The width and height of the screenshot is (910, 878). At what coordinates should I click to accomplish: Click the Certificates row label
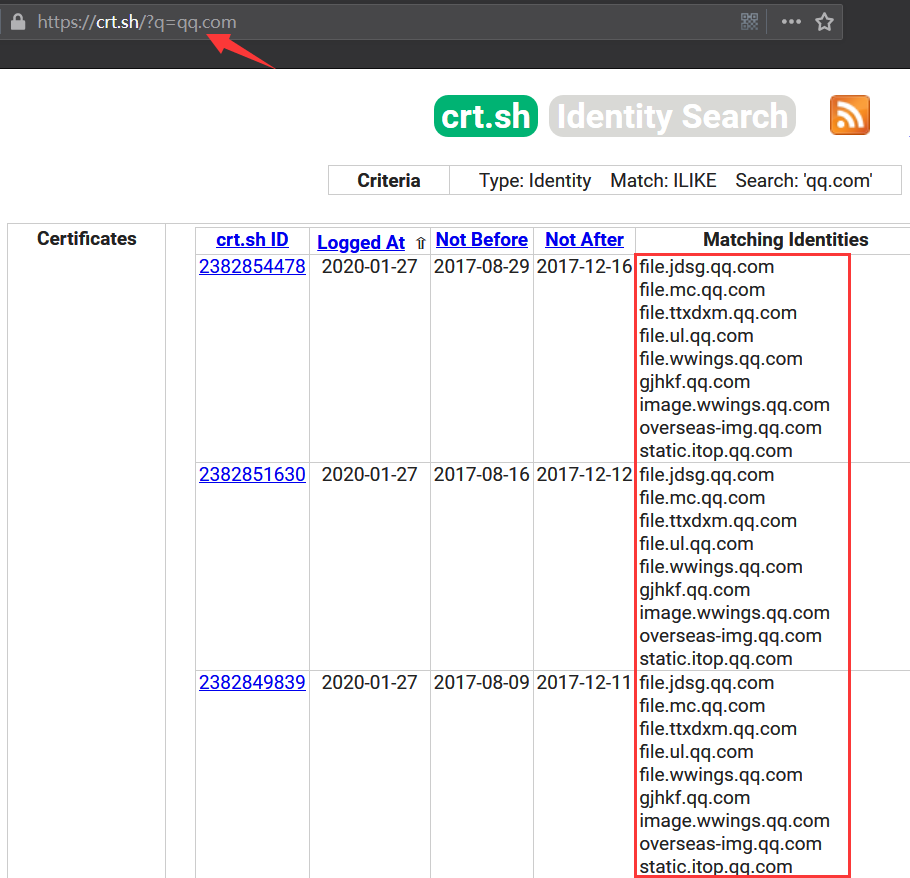(86, 239)
